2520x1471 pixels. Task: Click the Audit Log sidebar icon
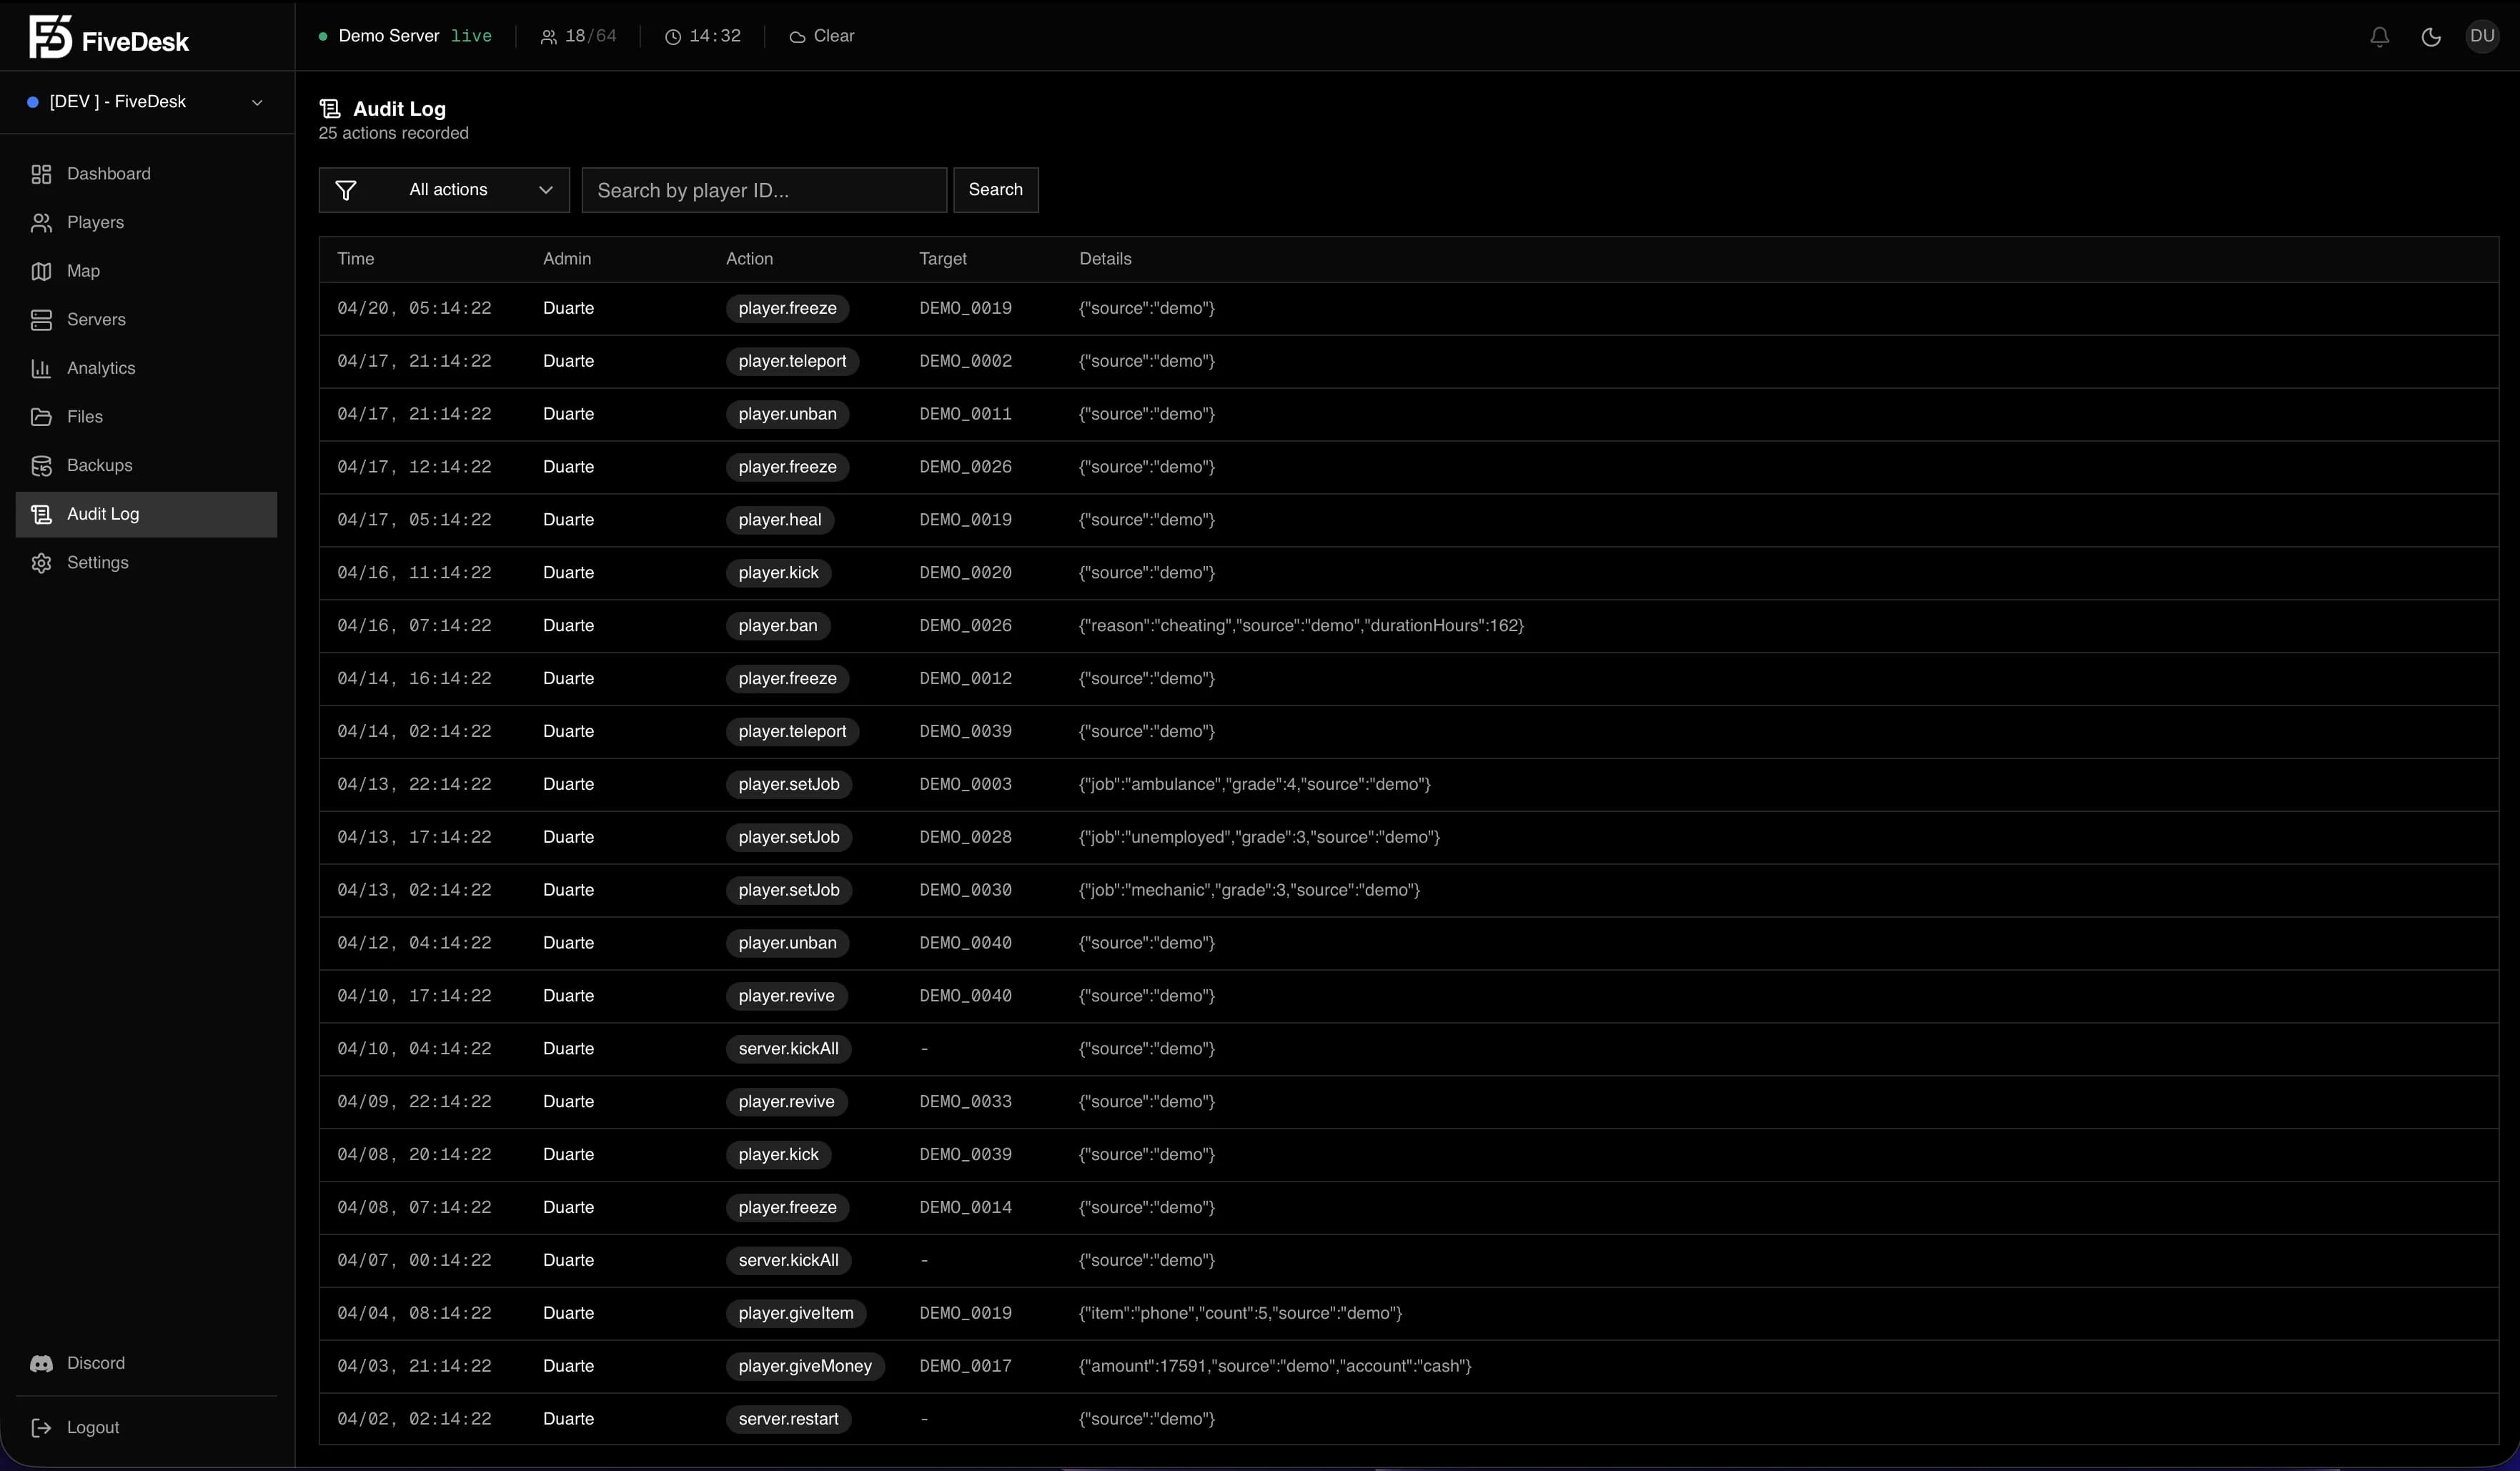(x=41, y=514)
